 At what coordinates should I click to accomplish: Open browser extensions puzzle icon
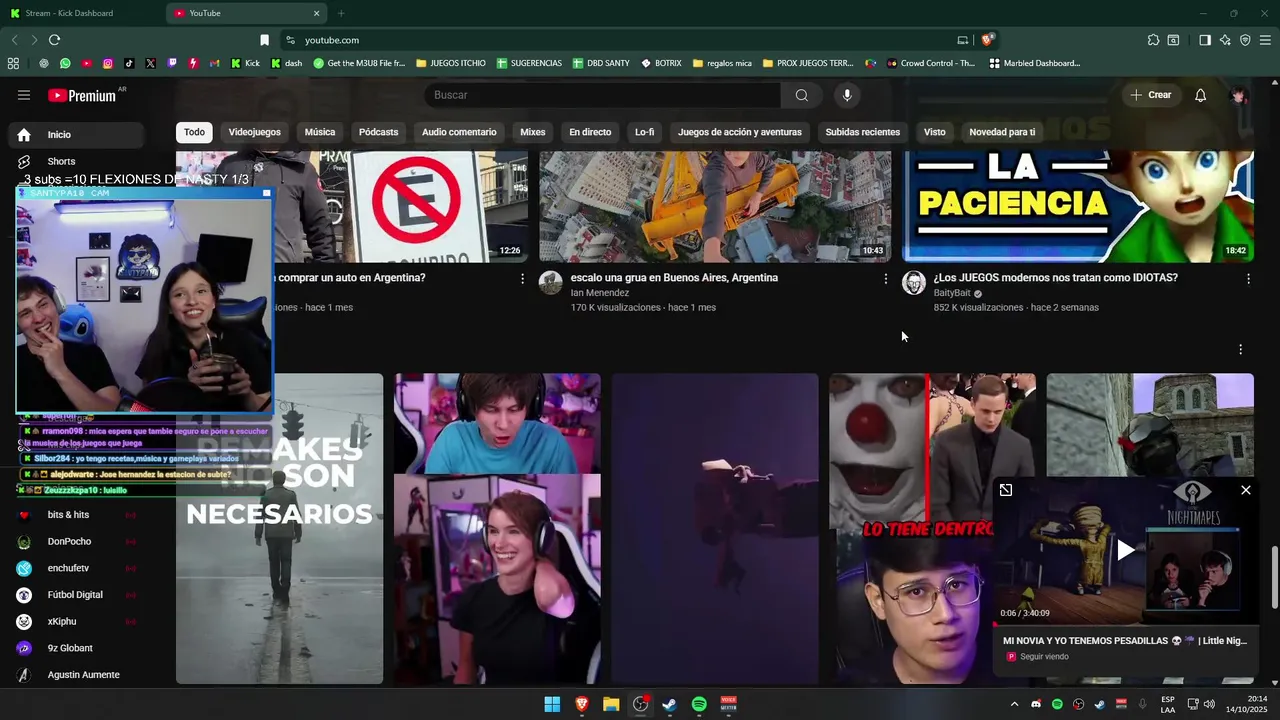(1153, 40)
